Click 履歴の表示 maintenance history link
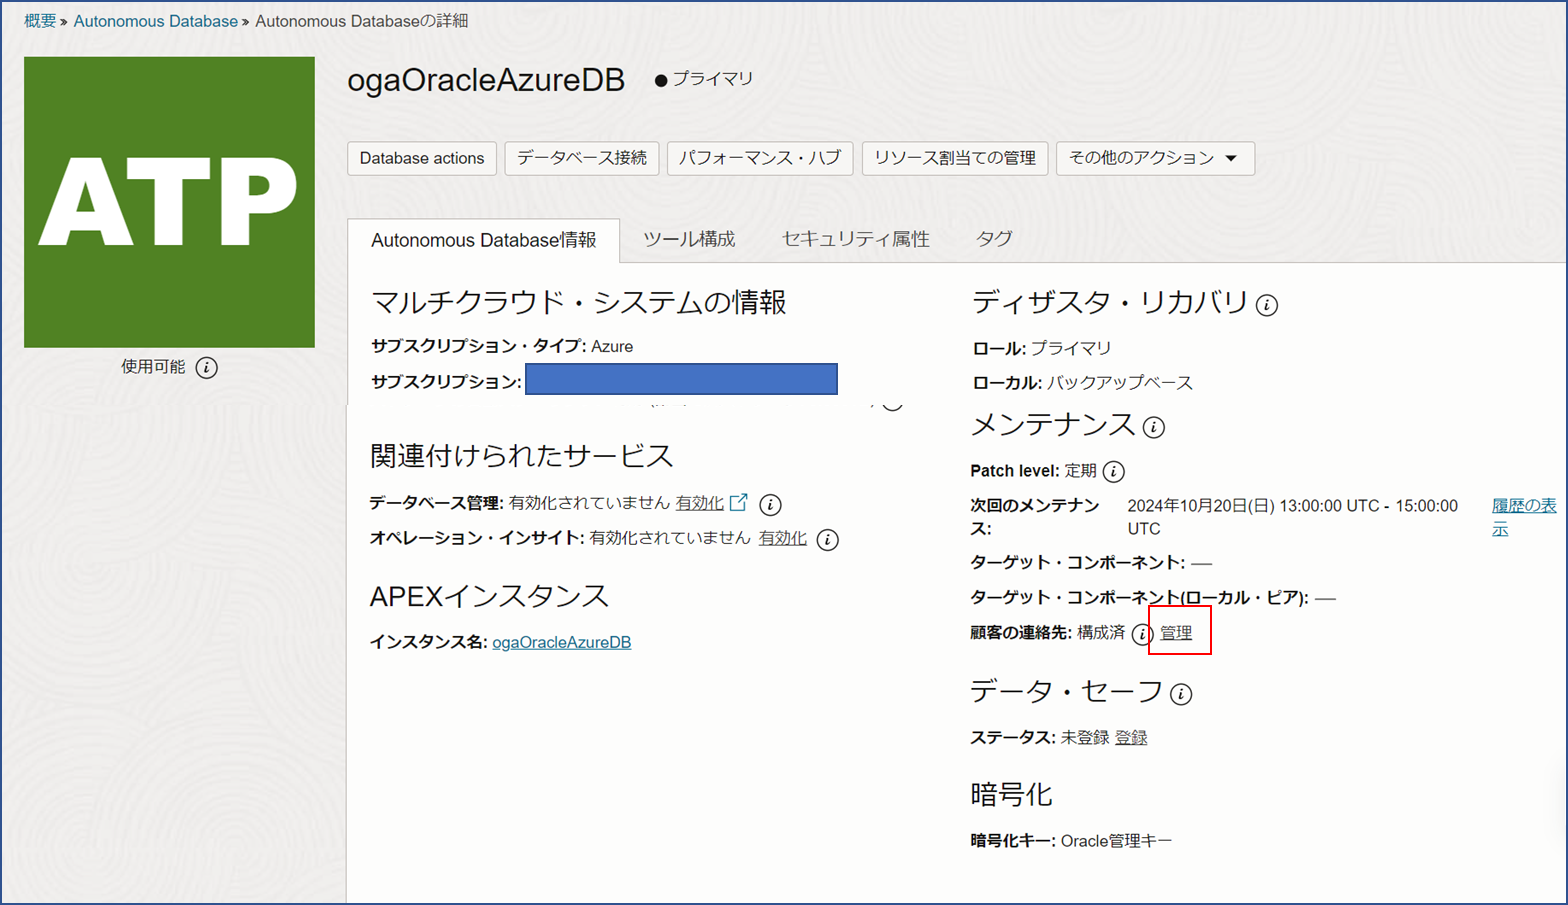 [x=1524, y=517]
